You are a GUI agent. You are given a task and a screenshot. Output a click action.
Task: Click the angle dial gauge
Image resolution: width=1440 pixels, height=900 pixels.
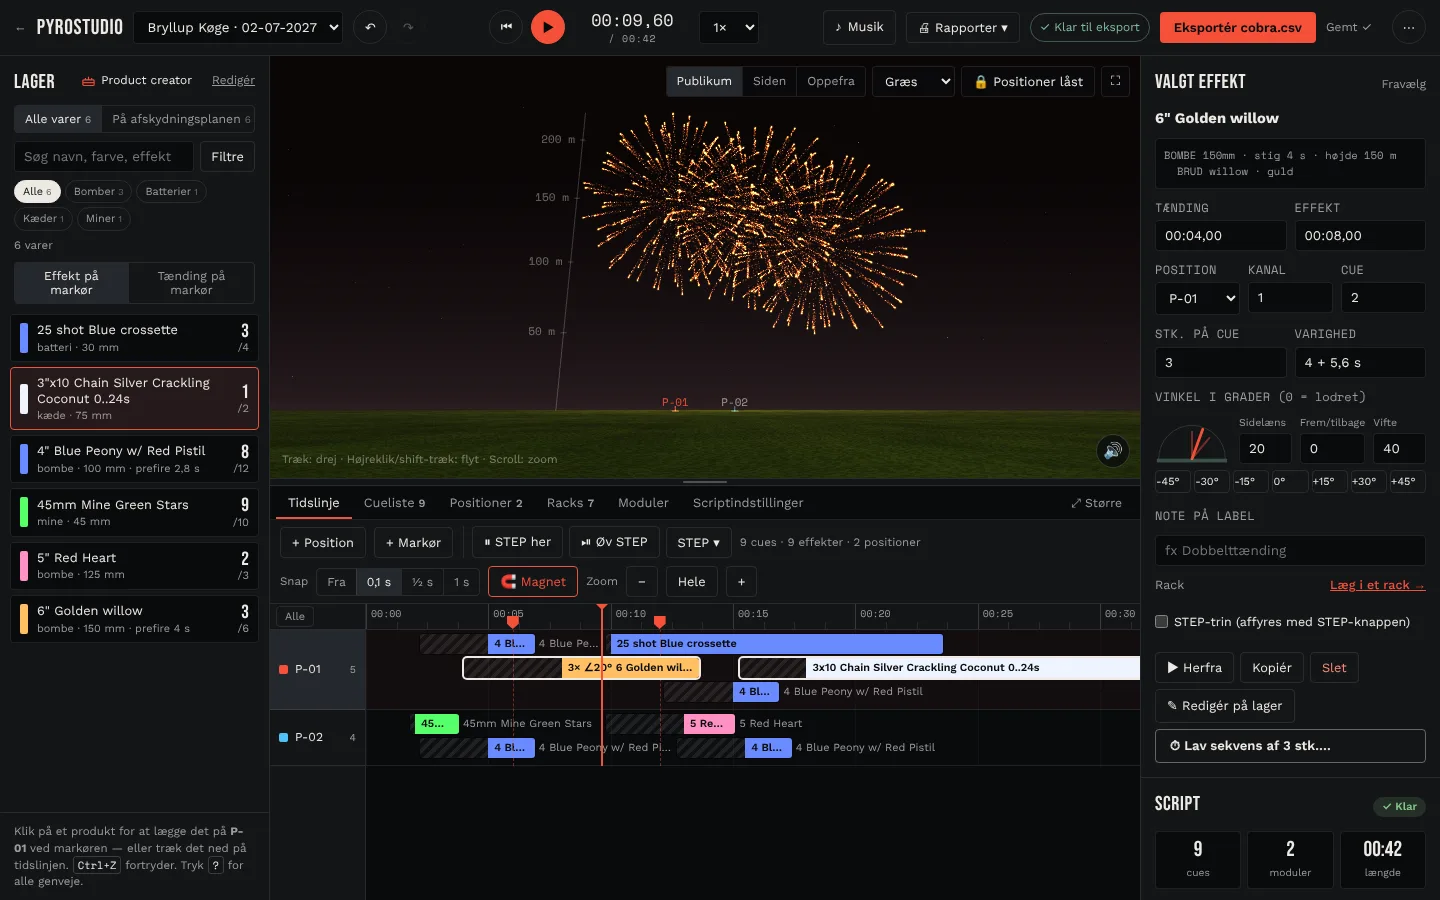click(1192, 445)
